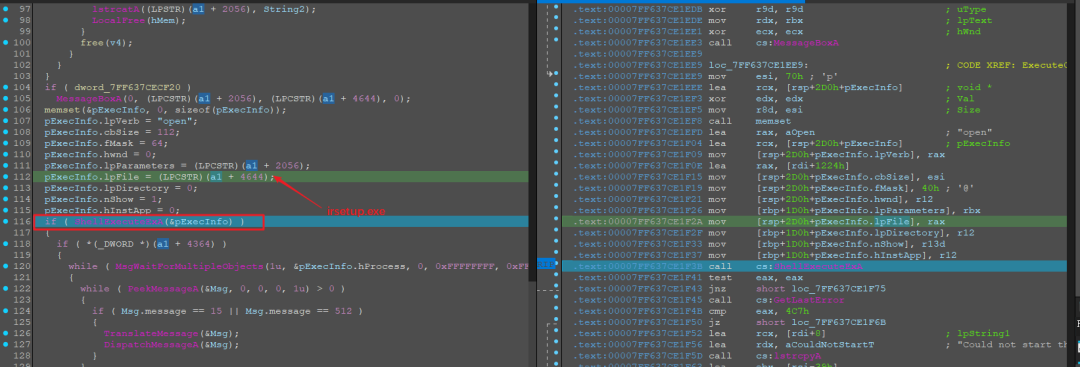Image resolution: width=1080 pixels, height=367 pixels.
Task: Select the highlighted pExecInfo.lpFile pseudocode line
Action: (x=281, y=177)
